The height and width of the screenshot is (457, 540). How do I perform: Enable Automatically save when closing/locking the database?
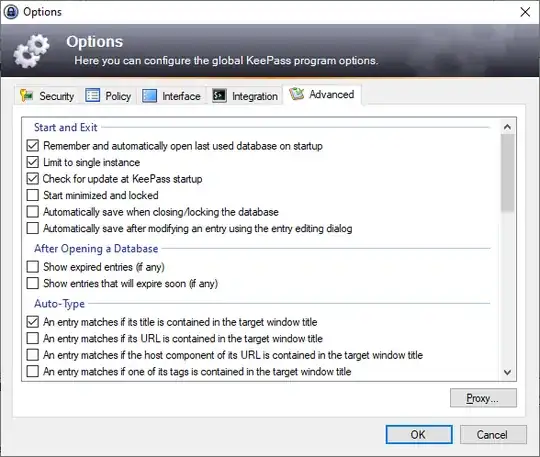click(x=33, y=212)
